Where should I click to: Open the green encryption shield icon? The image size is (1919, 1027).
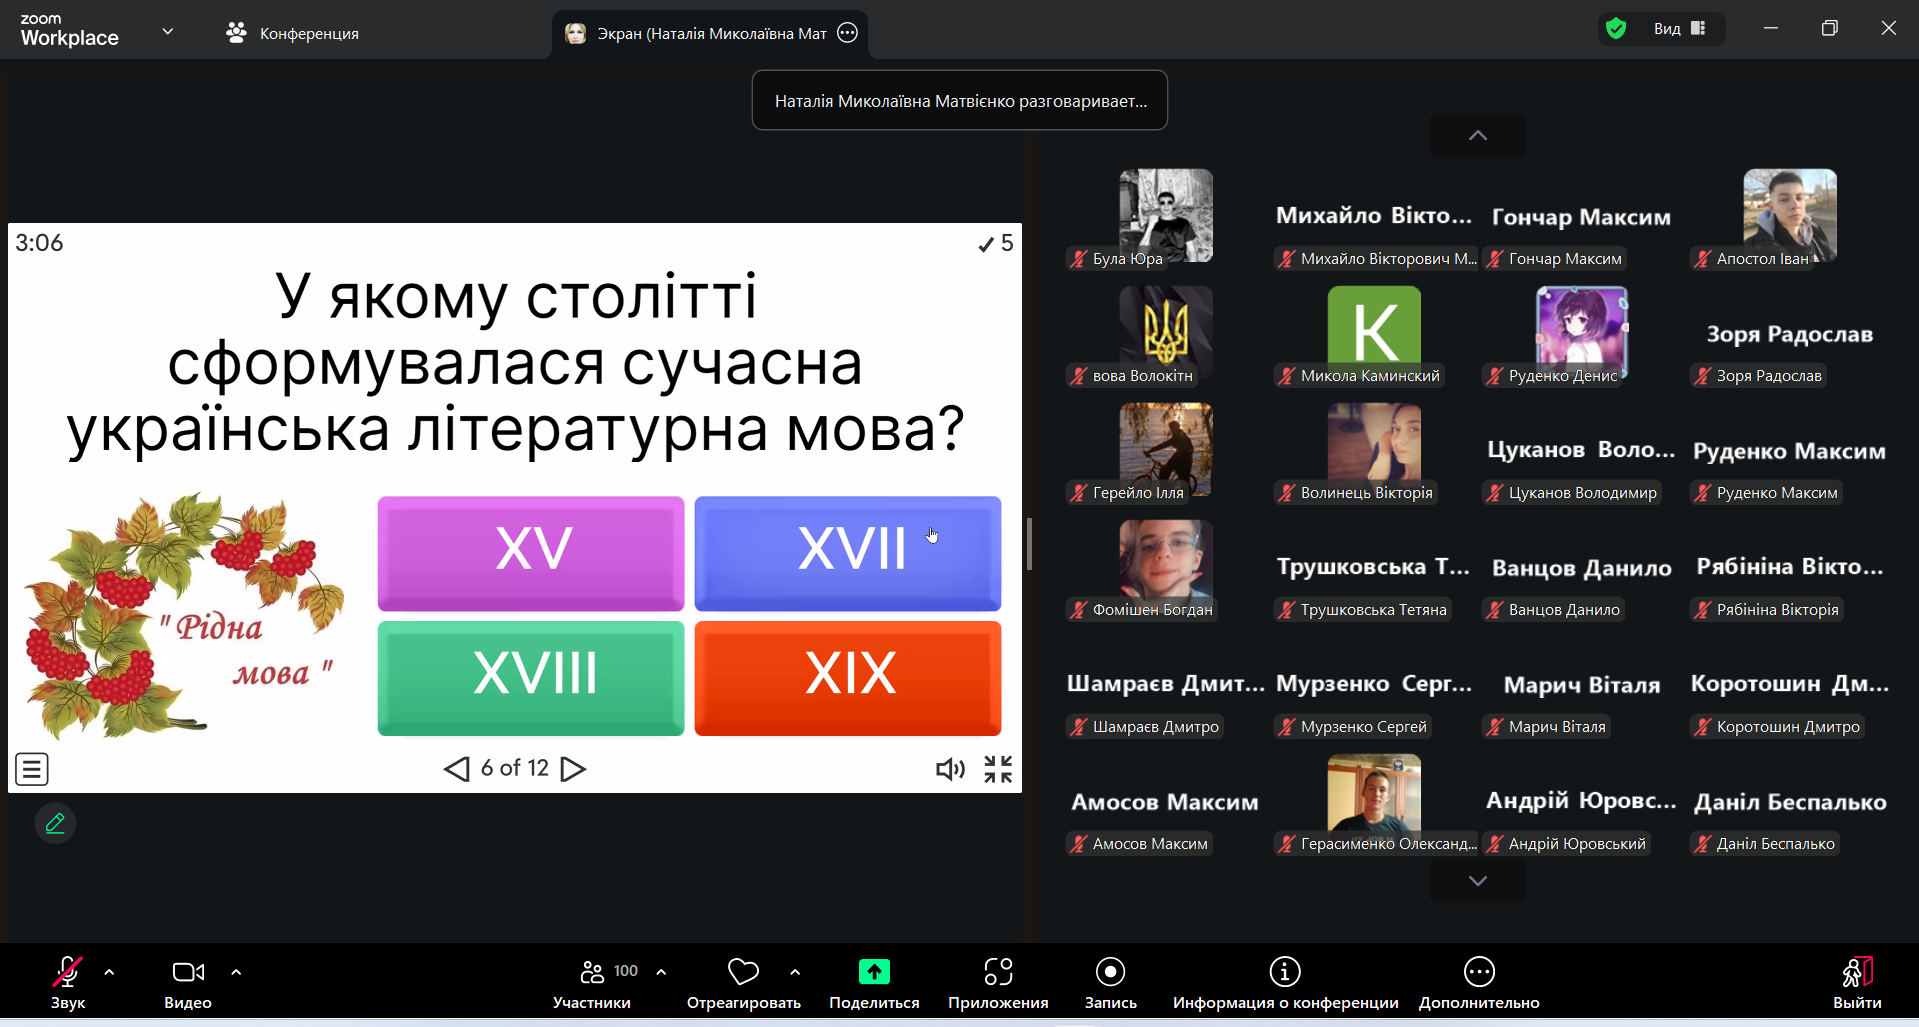[x=1616, y=29]
